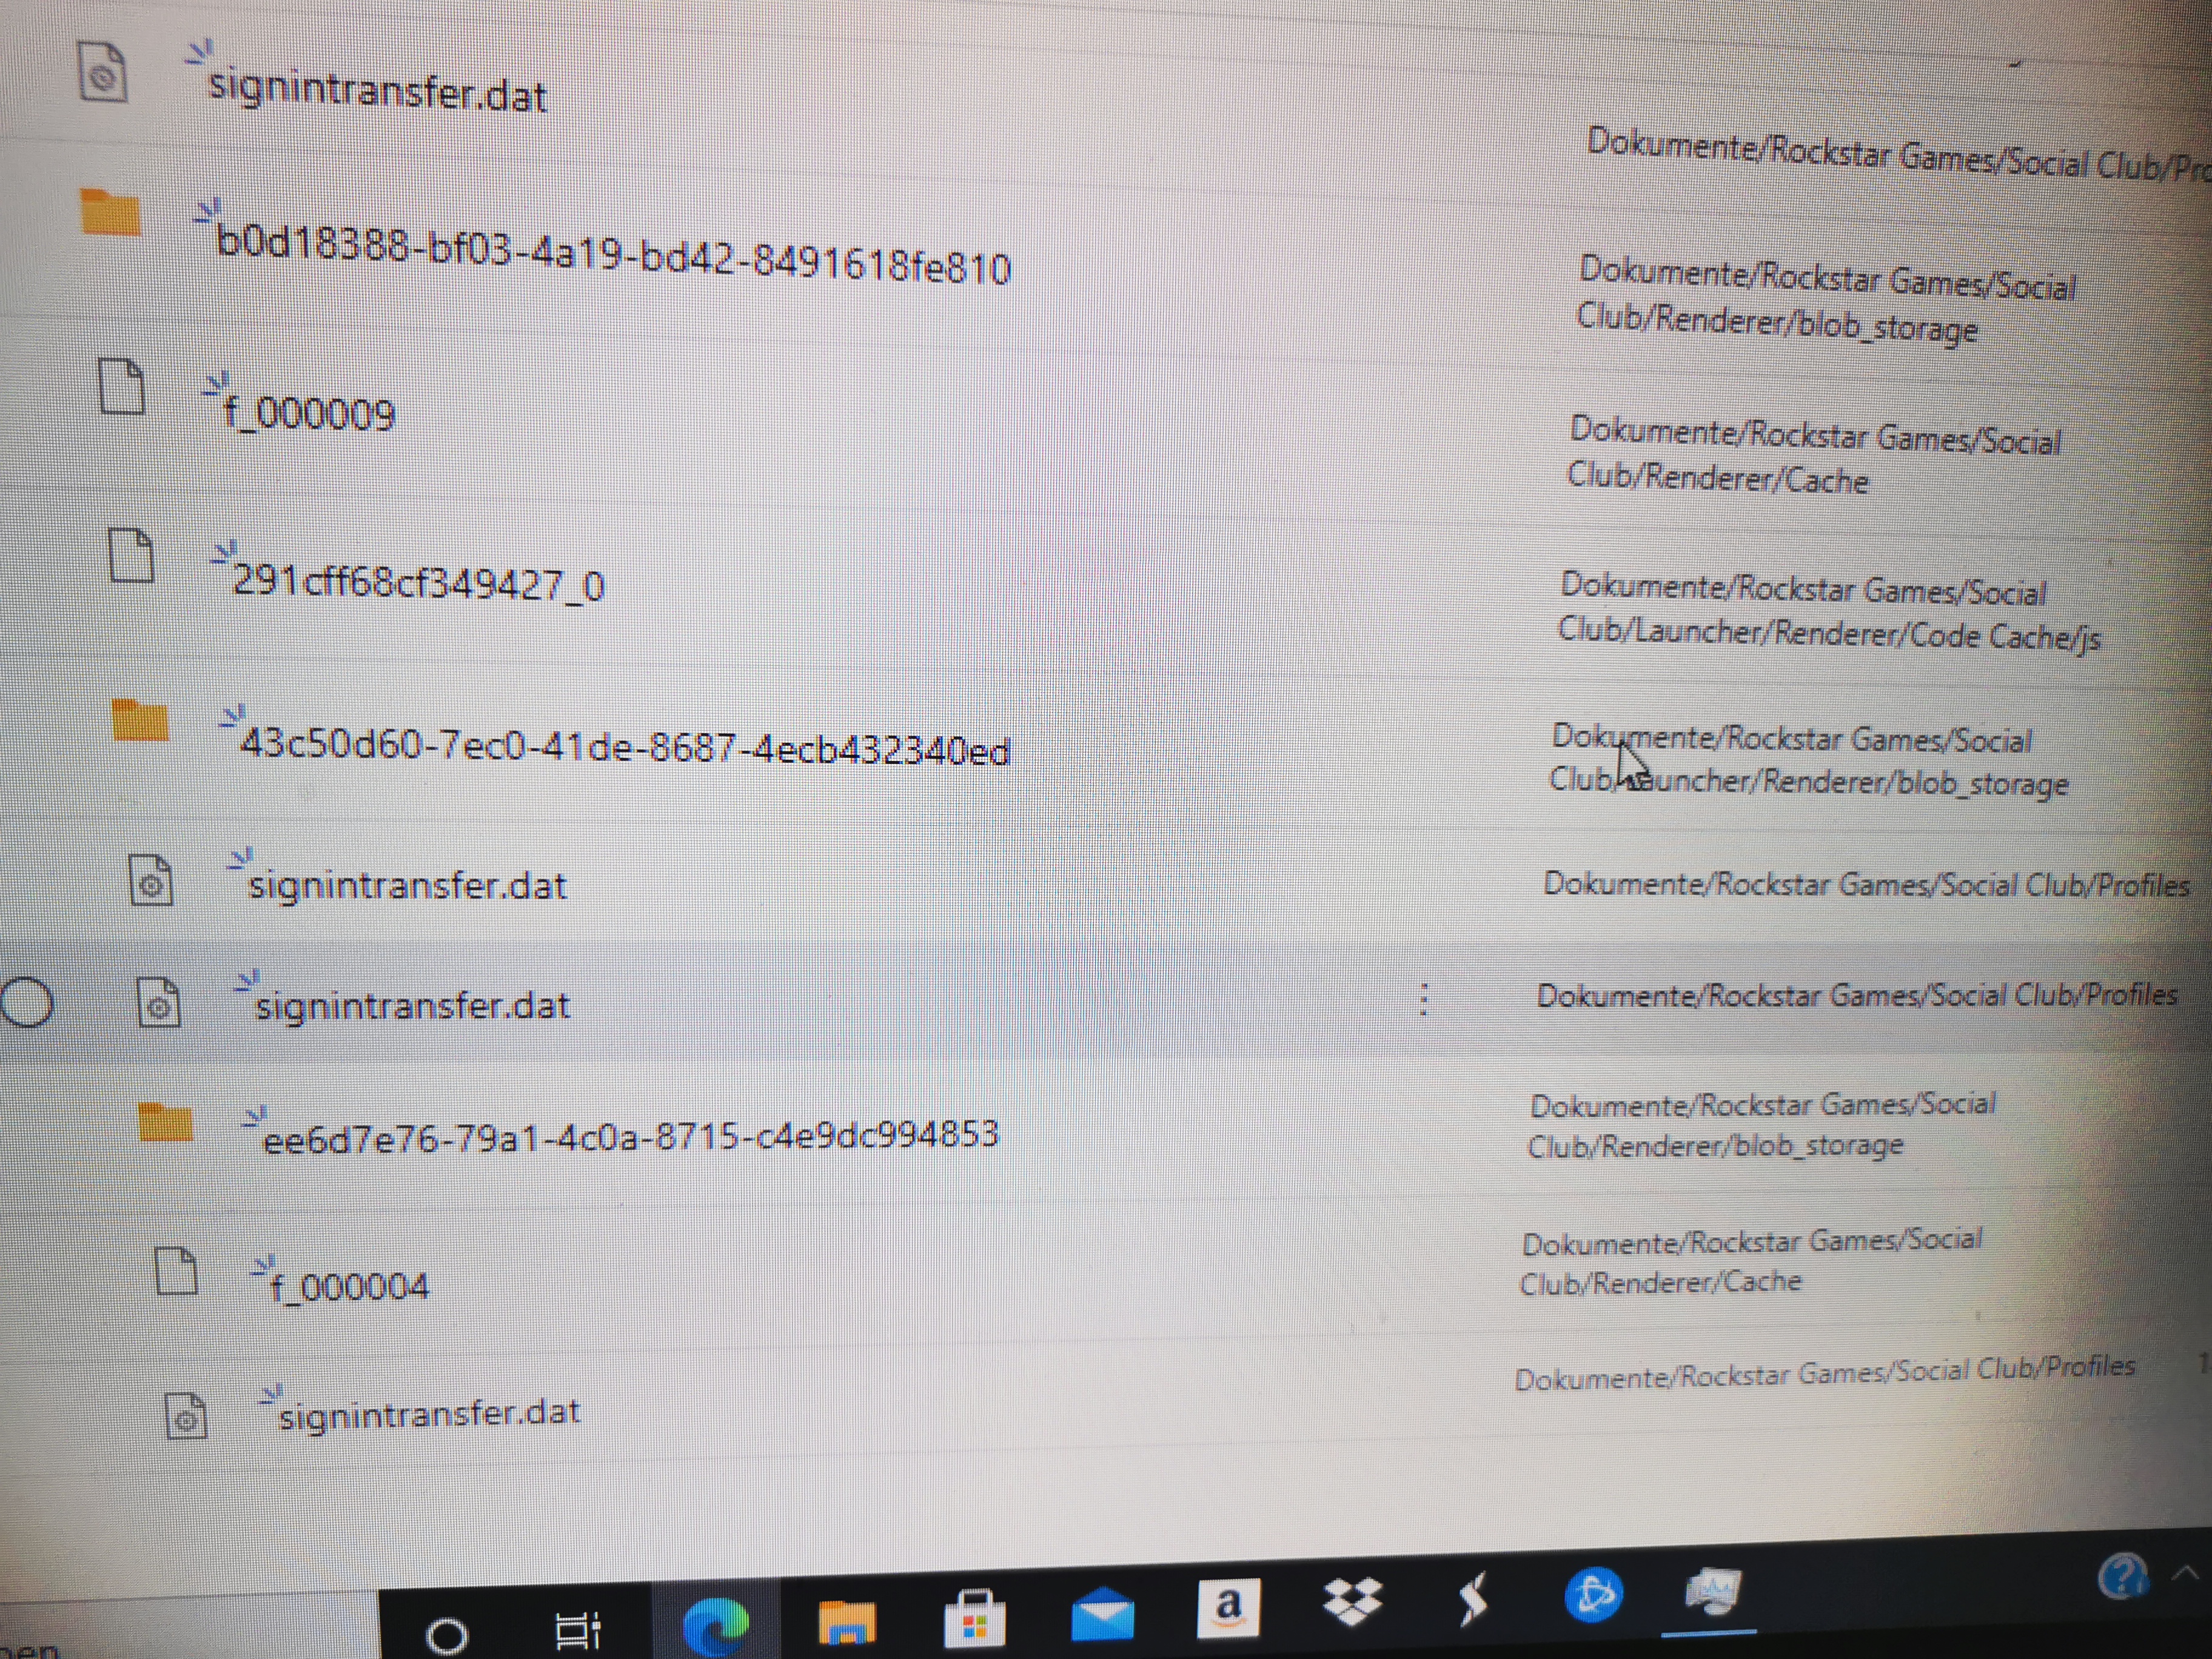2212x1659 pixels.
Task: Click the folder icon beside b0d18388-bf03-4a19-bd42-8491618fe810
Action: tap(110, 212)
